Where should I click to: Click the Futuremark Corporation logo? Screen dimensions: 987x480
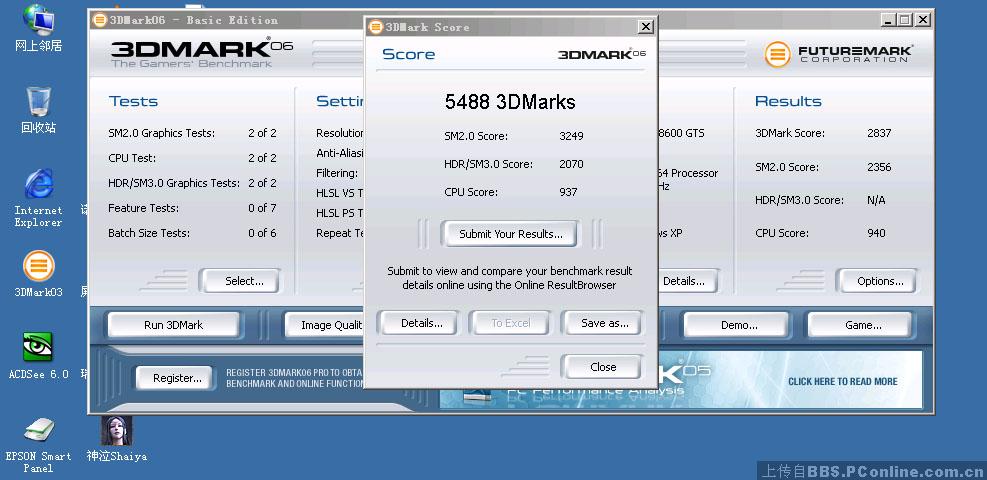pos(838,54)
